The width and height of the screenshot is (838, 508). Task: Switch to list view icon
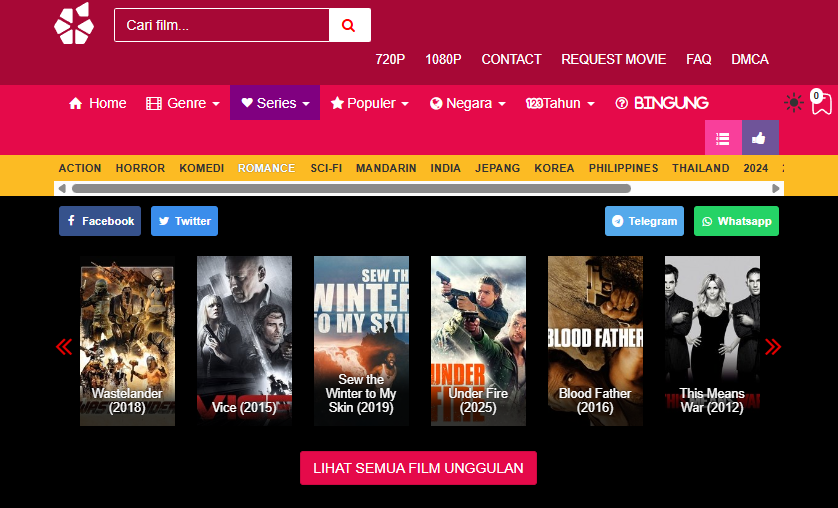pos(723,139)
